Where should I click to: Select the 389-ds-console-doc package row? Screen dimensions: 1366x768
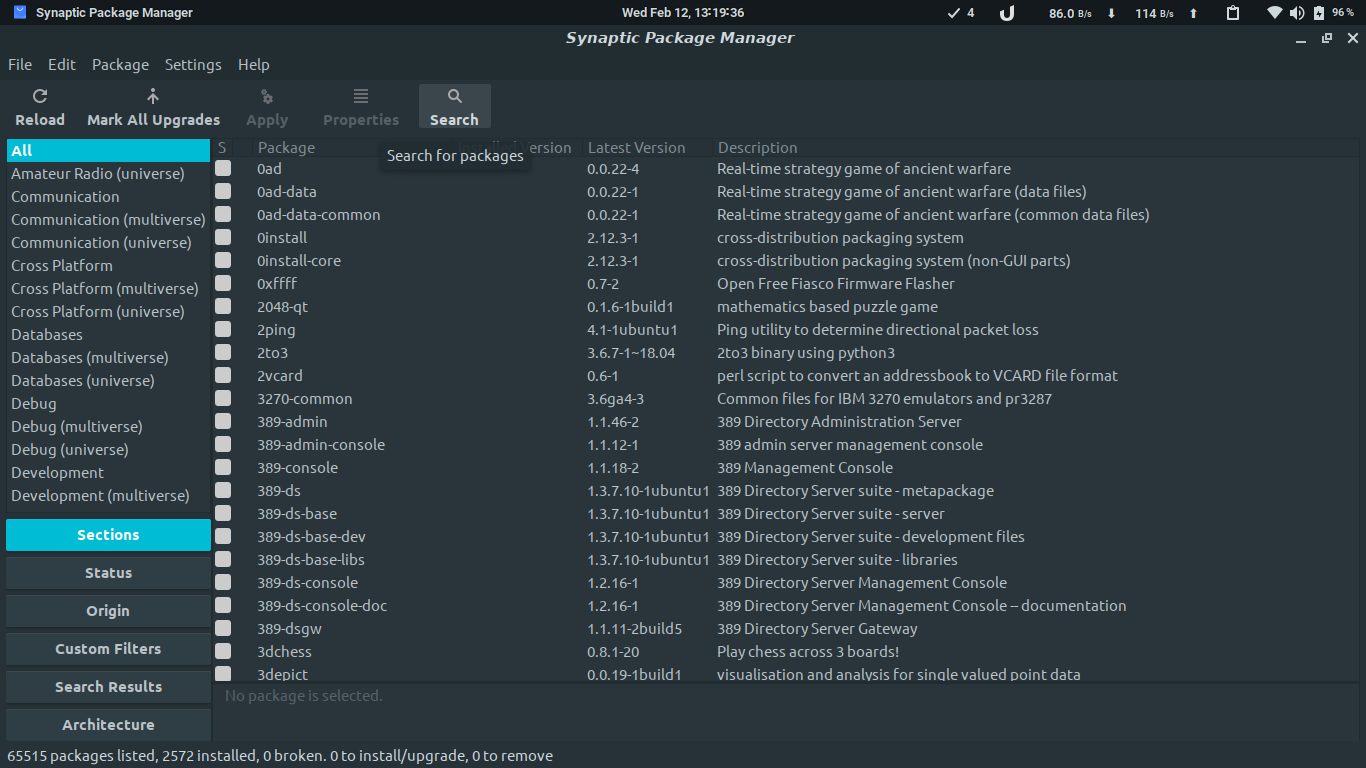[786, 605]
